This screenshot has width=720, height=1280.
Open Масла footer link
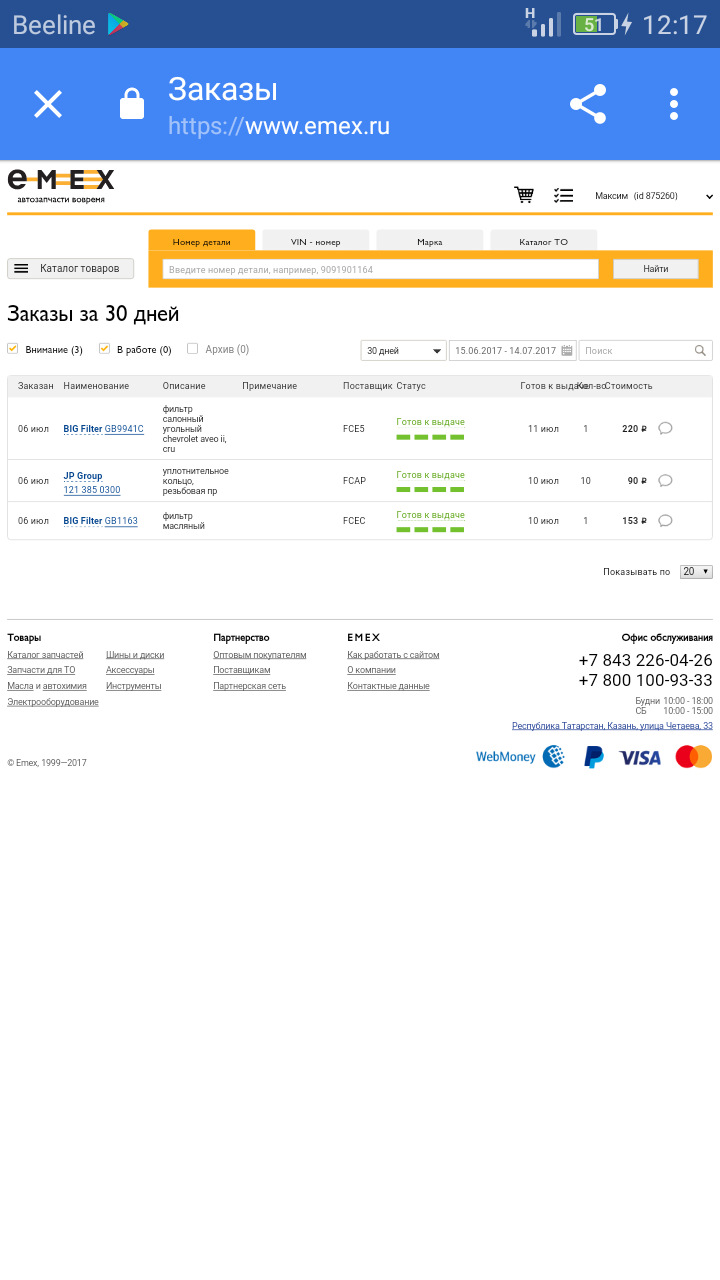[x=20, y=686]
